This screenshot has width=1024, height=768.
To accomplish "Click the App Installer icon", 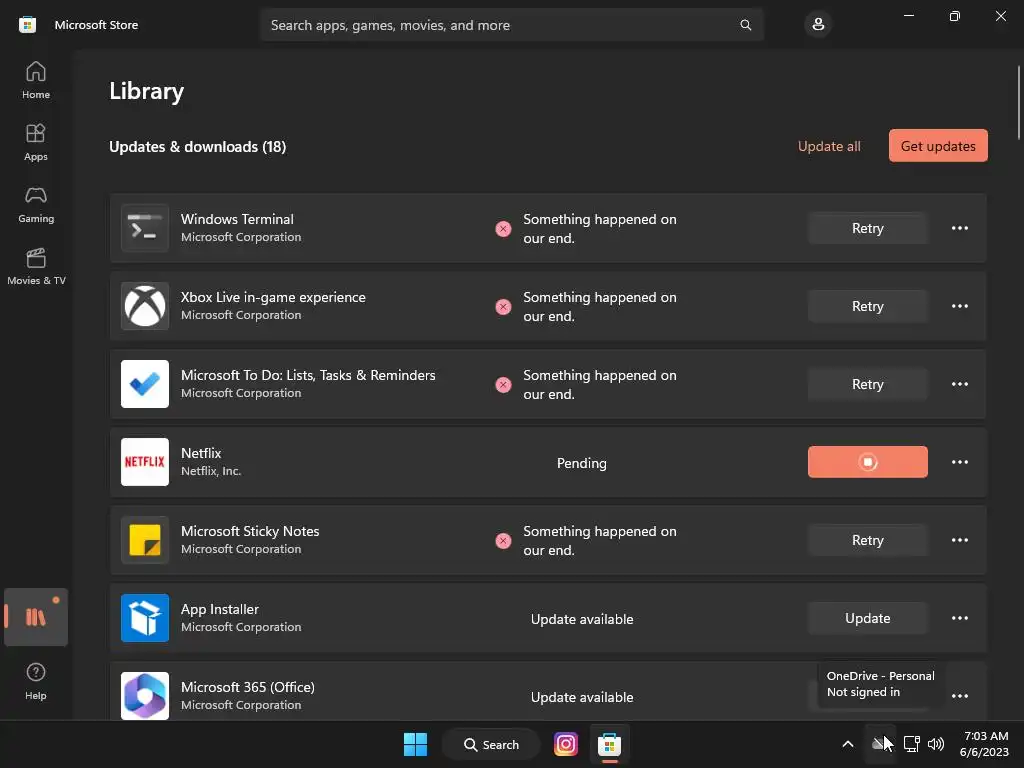I will (145, 618).
